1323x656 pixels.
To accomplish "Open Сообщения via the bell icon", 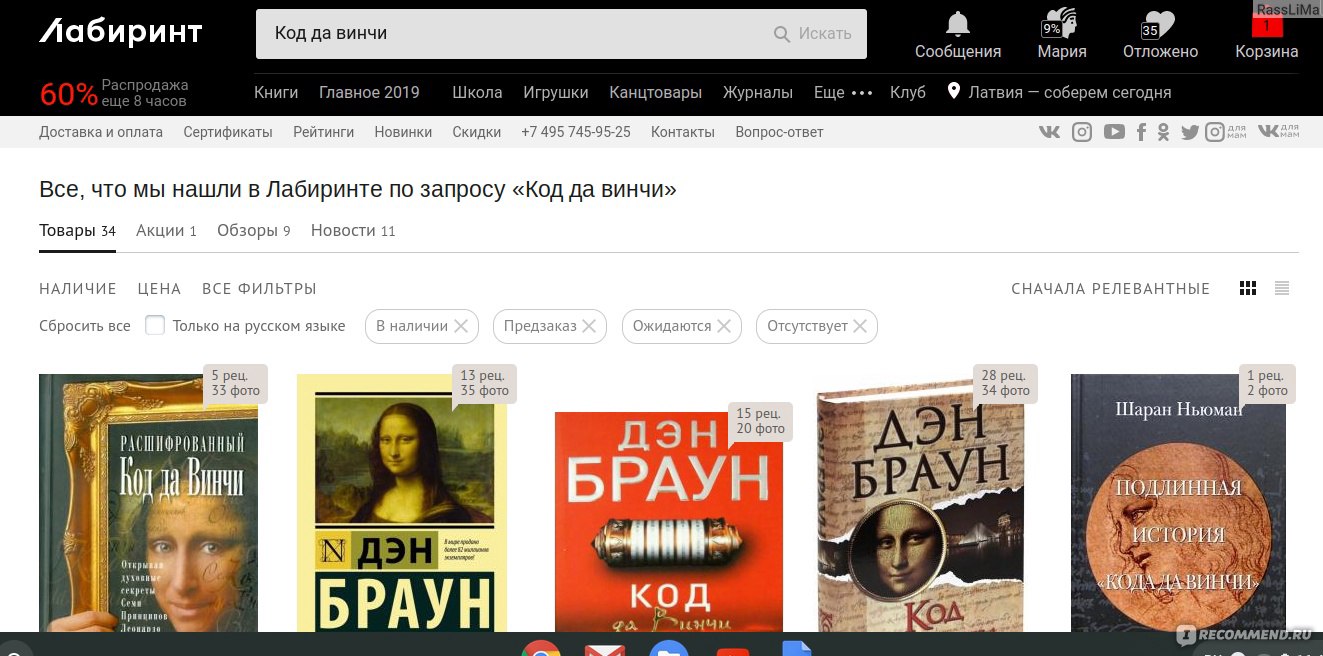I will click(958, 24).
